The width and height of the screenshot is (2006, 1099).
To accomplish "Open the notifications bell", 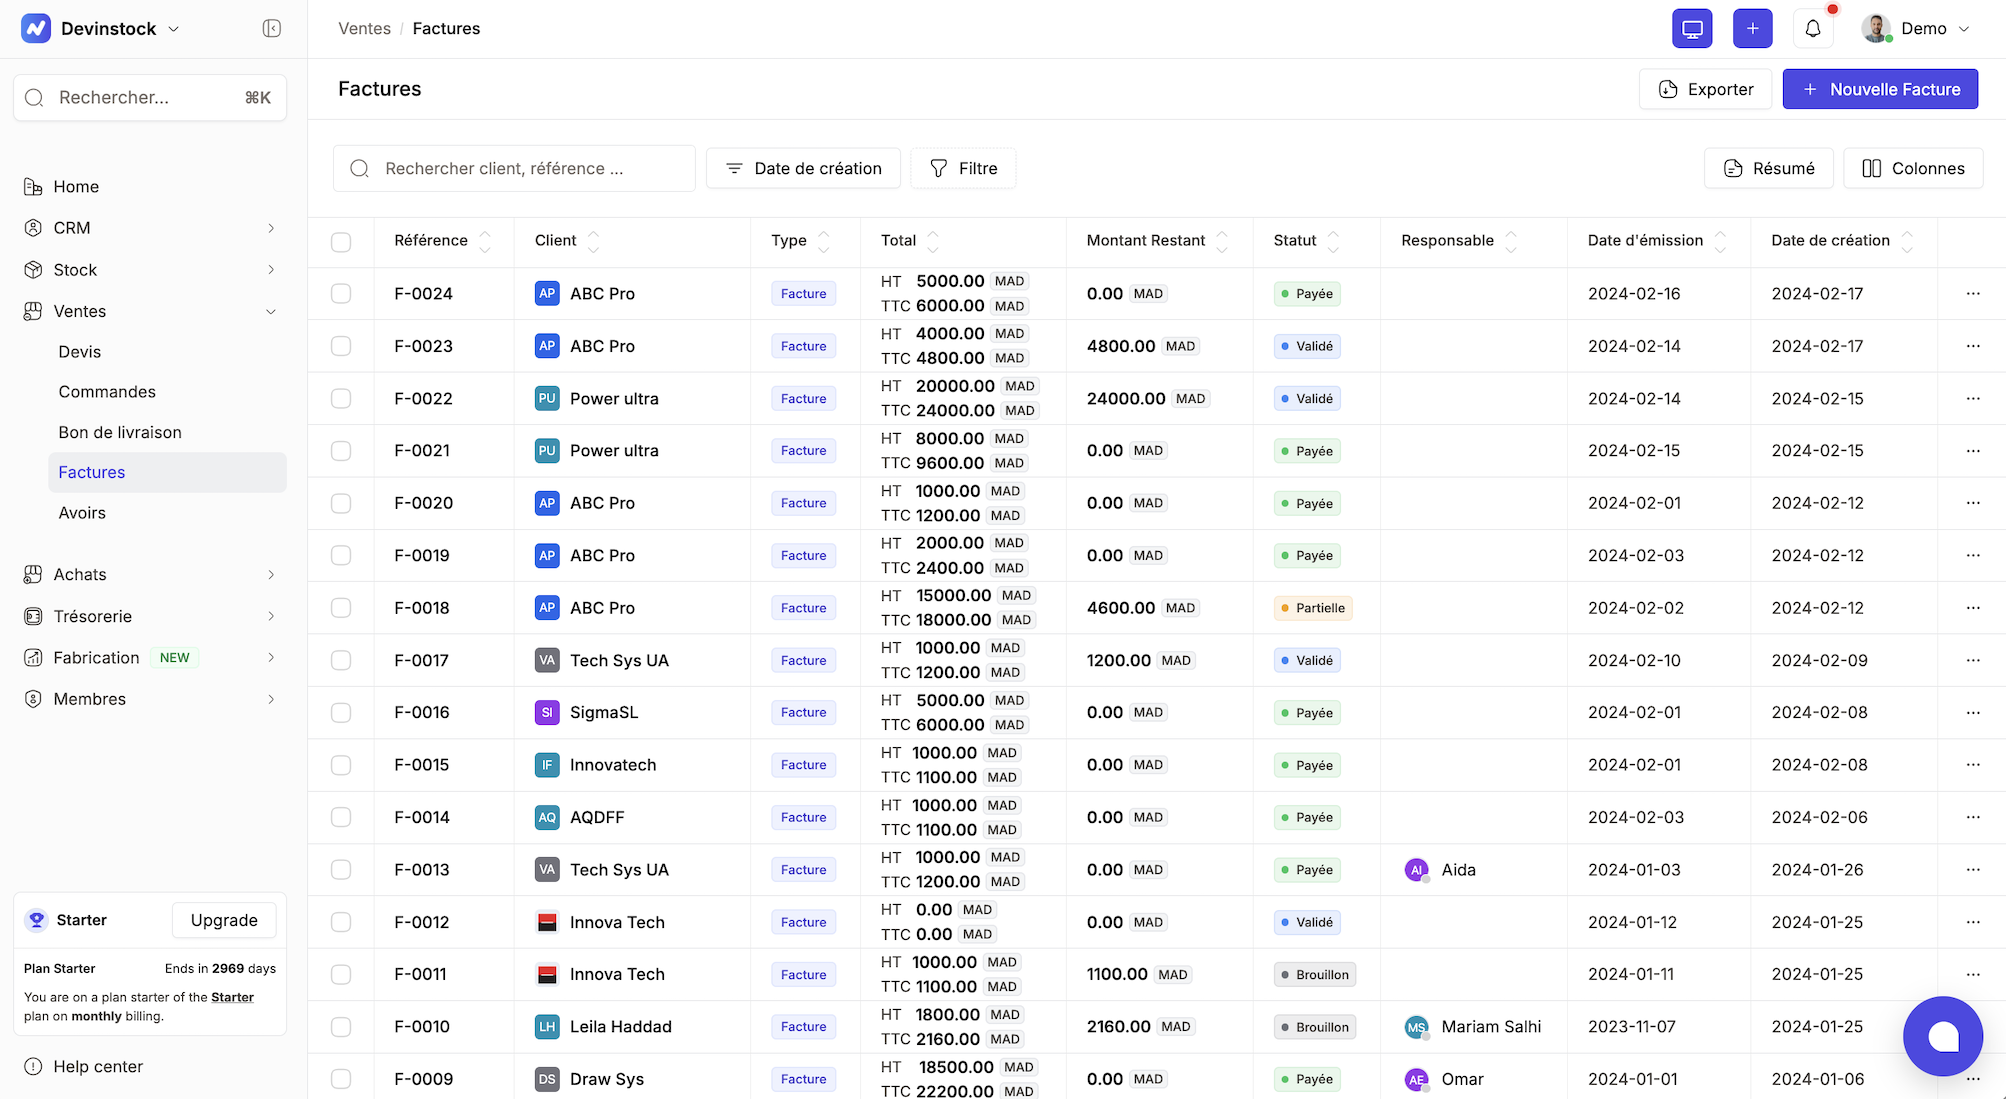I will coord(1813,28).
